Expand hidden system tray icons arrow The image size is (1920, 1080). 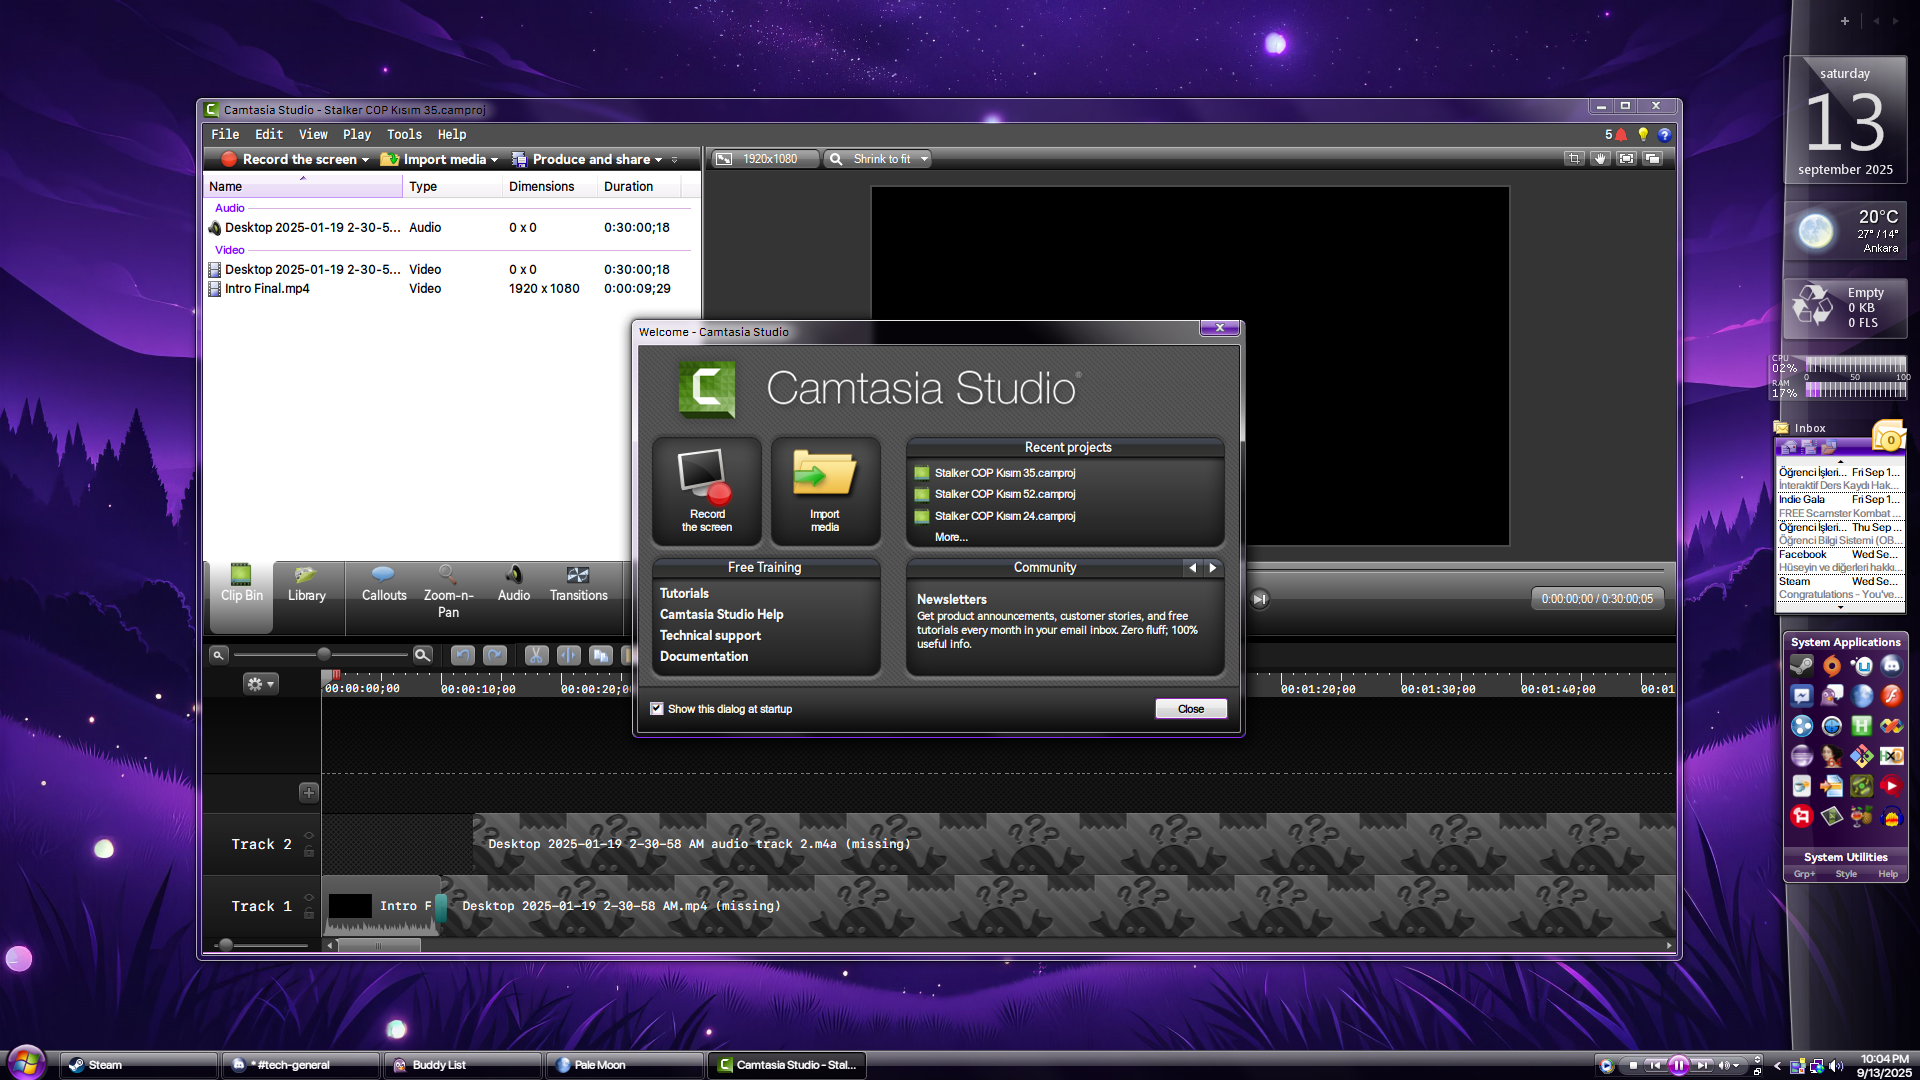pos(1777,1066)
